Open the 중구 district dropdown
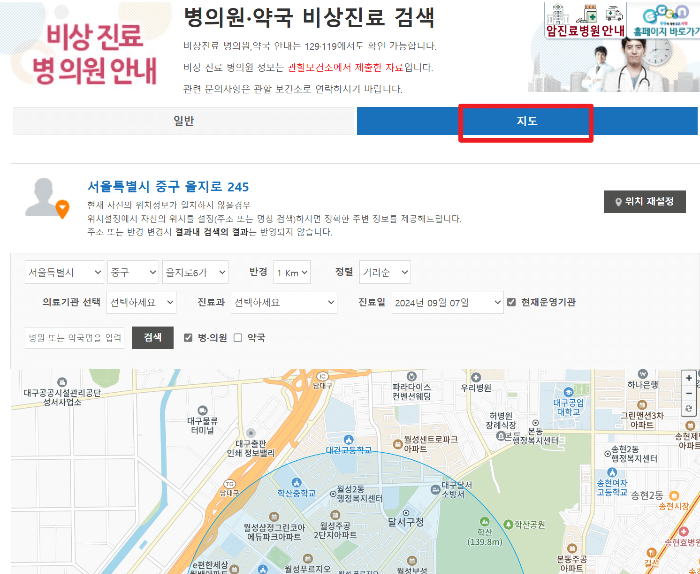Screen dimensions: 700x574 pos(133,272)
